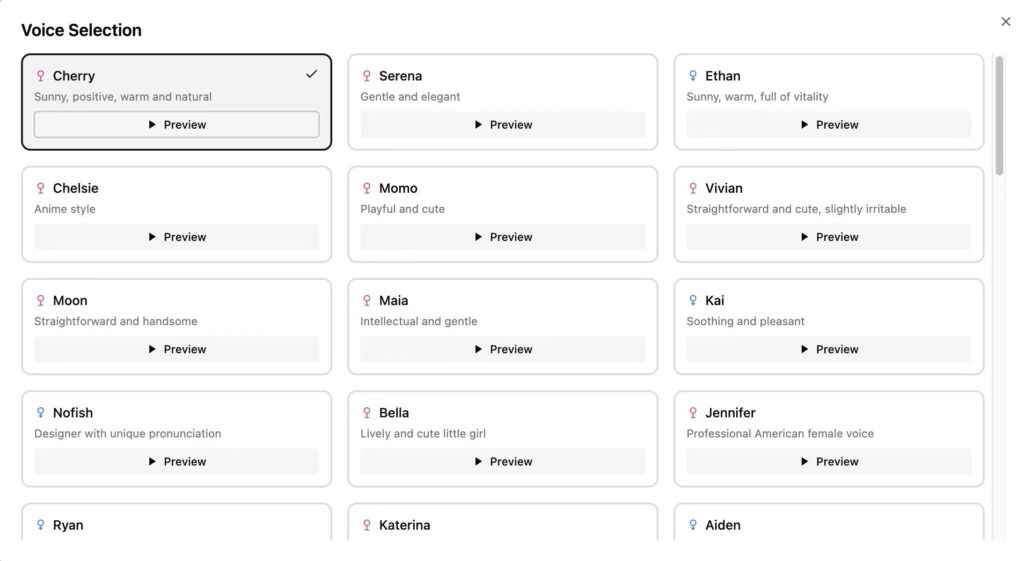Play the Cherry voice preview
Viewport: 1024px width, 561px height.
[177, 125]
